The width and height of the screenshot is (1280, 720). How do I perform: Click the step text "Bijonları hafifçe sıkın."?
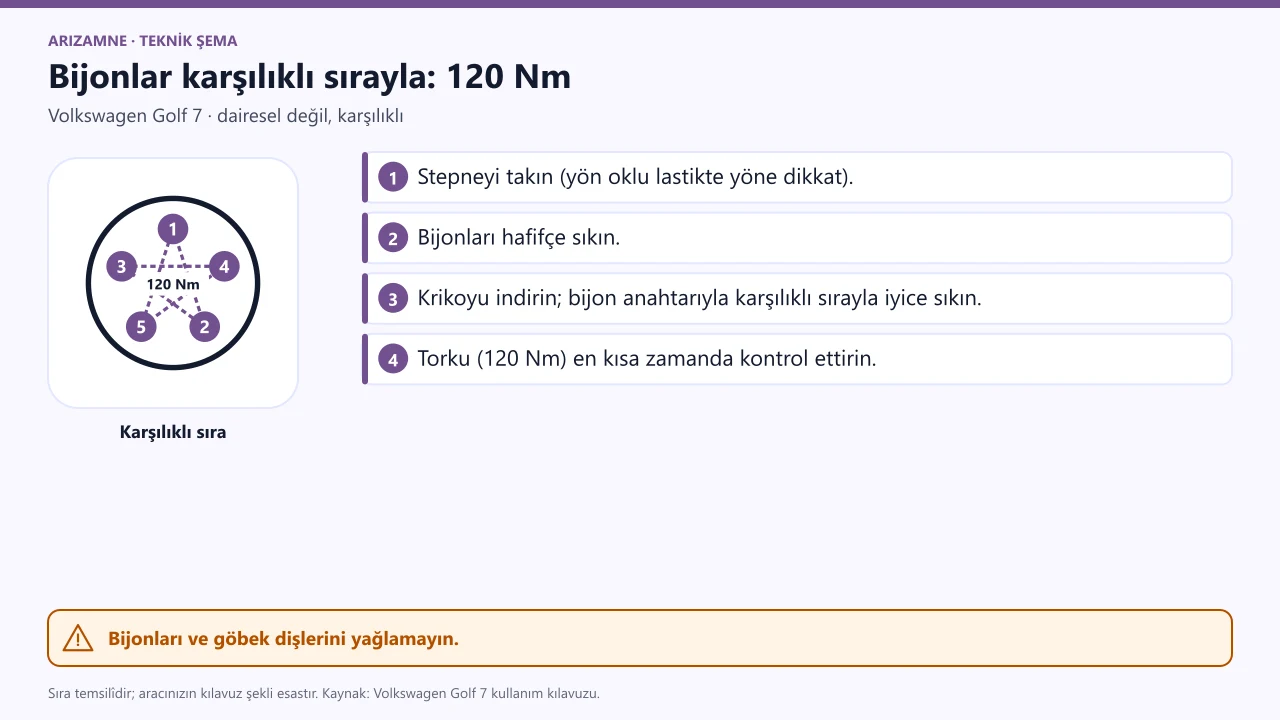pos(518,238)
